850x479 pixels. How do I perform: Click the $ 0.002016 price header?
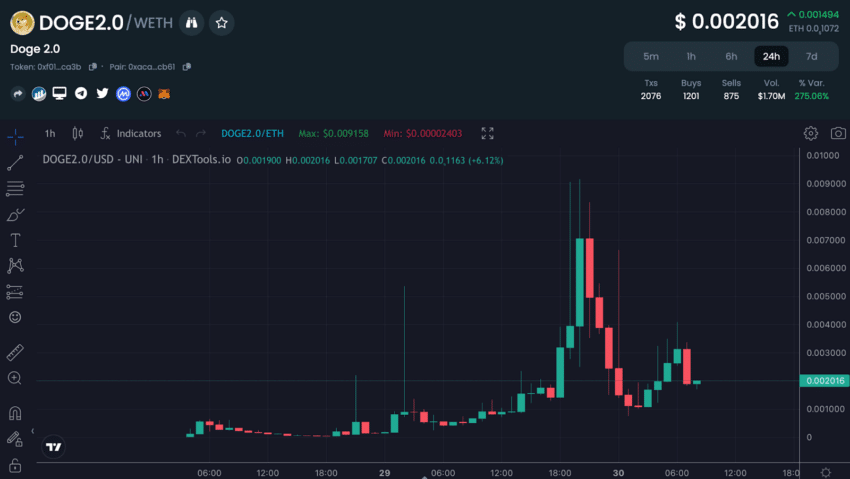726,22
